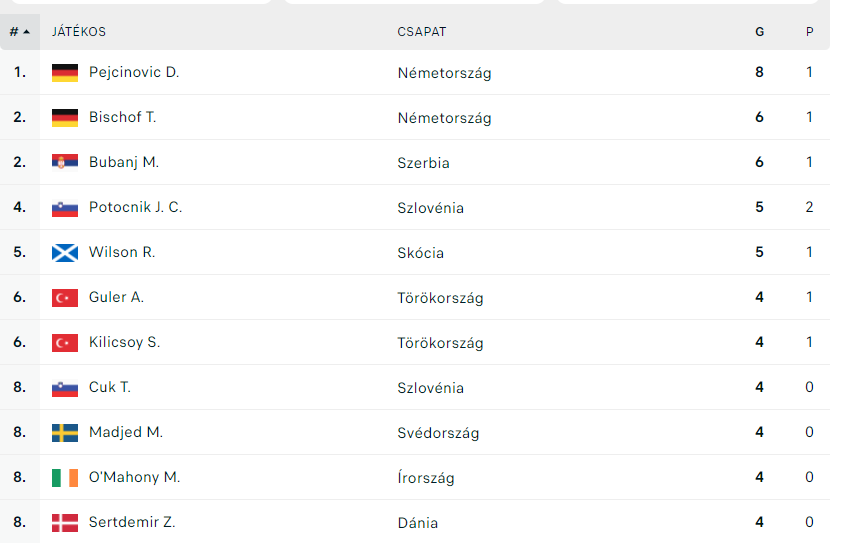844x543 pixels.
Task: Click the Swedish flag beside Madjed M.
Action: click(65, 433)
